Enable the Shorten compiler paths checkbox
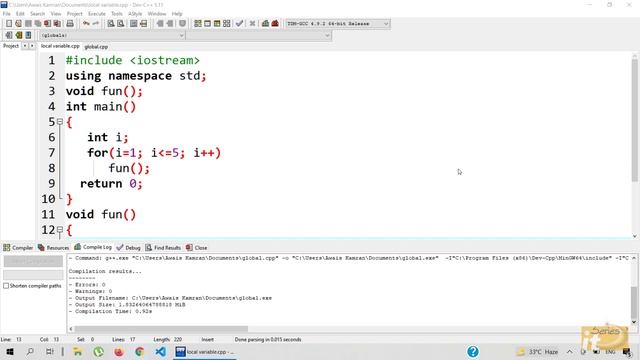Screen dimensions: 640x360 6,286
